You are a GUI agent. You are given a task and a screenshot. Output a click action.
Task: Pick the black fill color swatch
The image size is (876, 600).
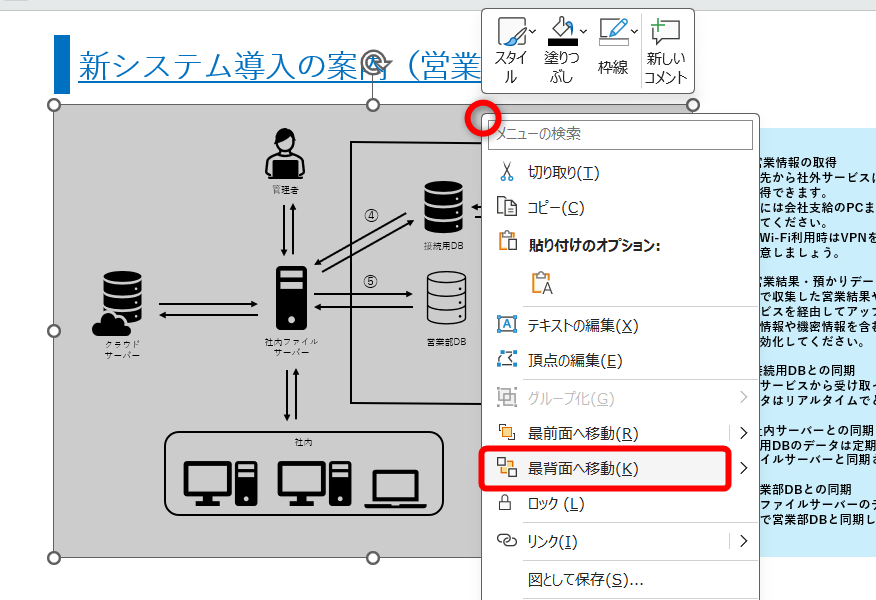click(564, 42)
